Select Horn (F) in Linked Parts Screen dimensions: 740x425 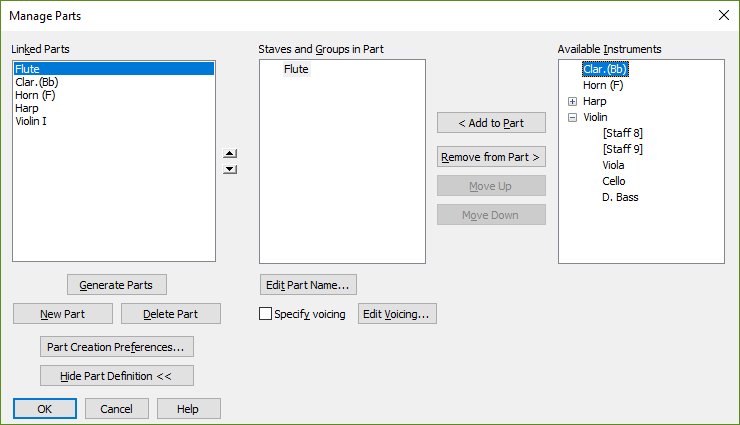[36, 95]
